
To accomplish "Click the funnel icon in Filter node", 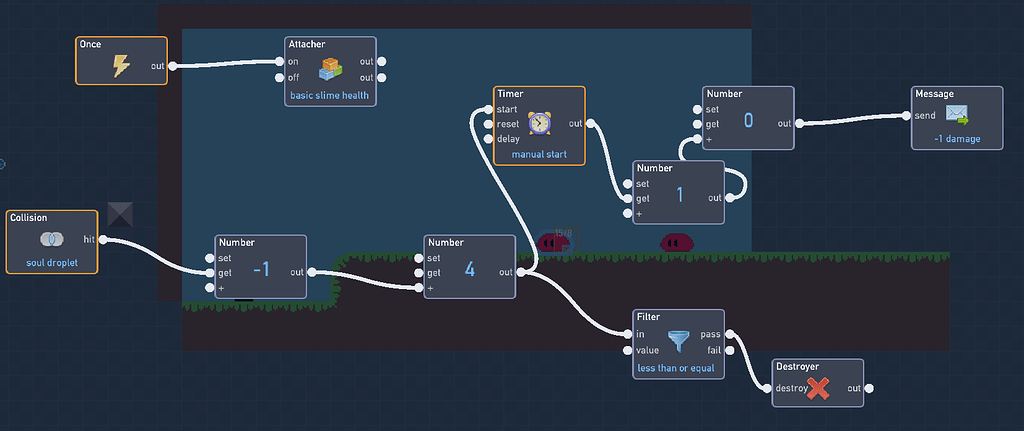I will (x=679, y=342).
